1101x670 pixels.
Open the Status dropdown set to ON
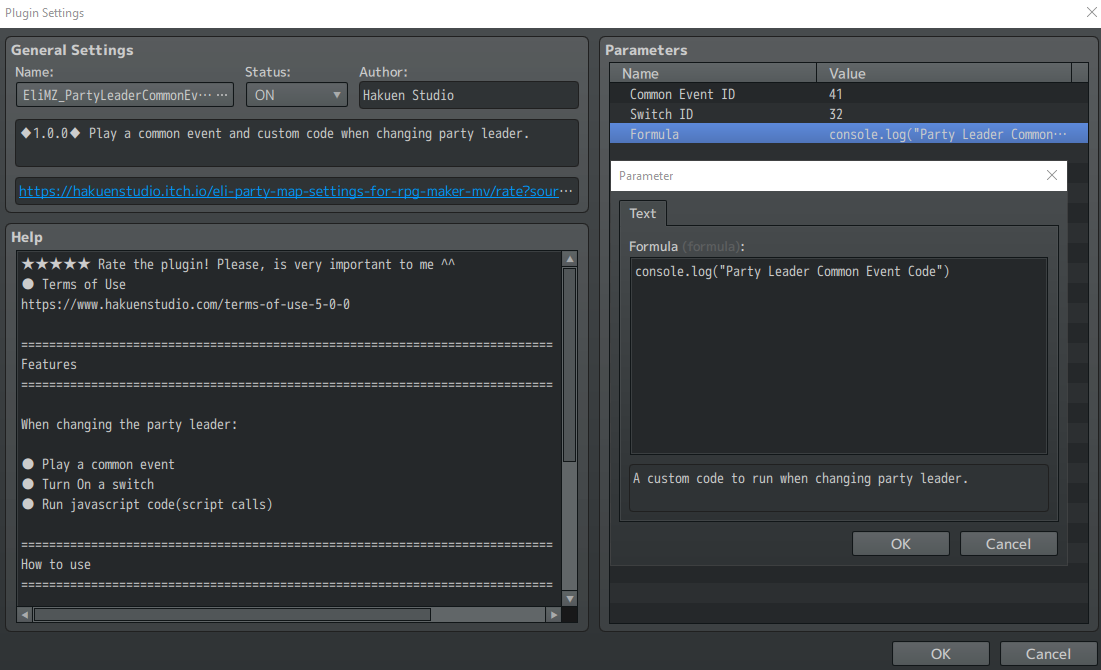296,95
